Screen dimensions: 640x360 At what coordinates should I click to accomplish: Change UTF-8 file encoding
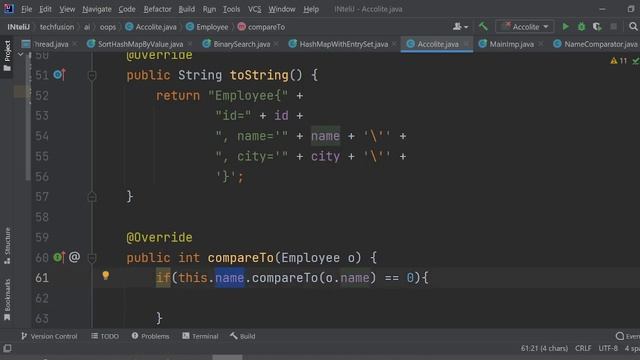[608, 349]
